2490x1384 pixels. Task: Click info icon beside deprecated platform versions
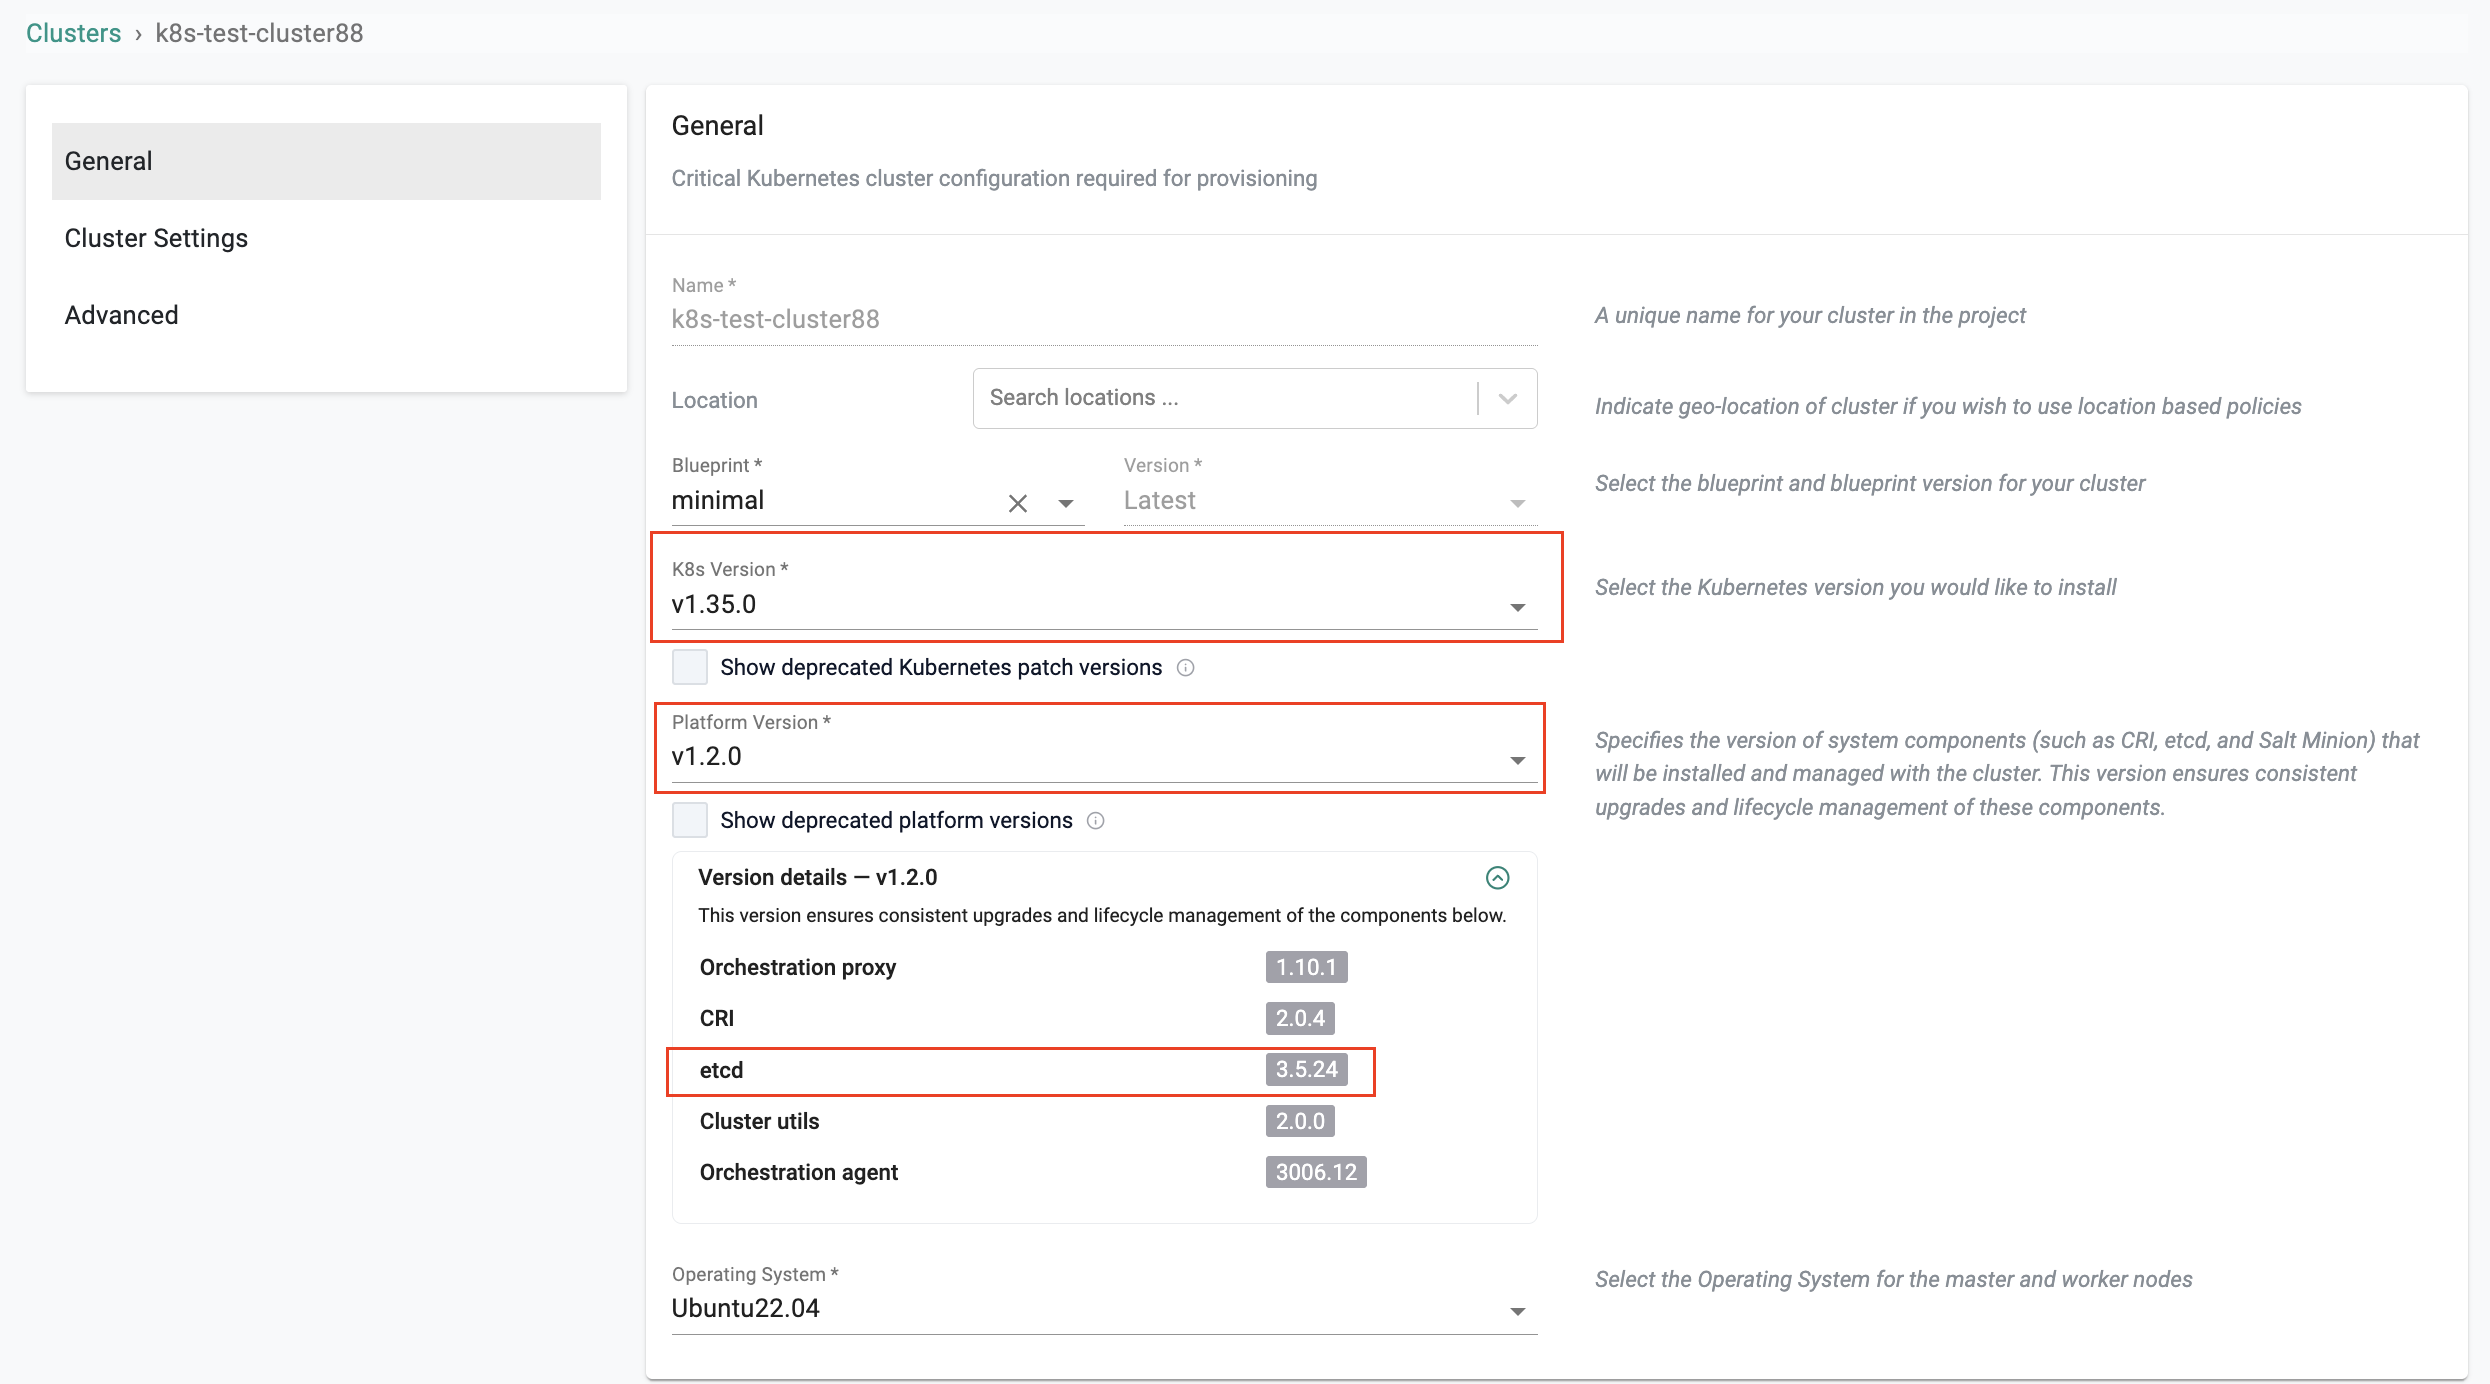point(1095,821)
